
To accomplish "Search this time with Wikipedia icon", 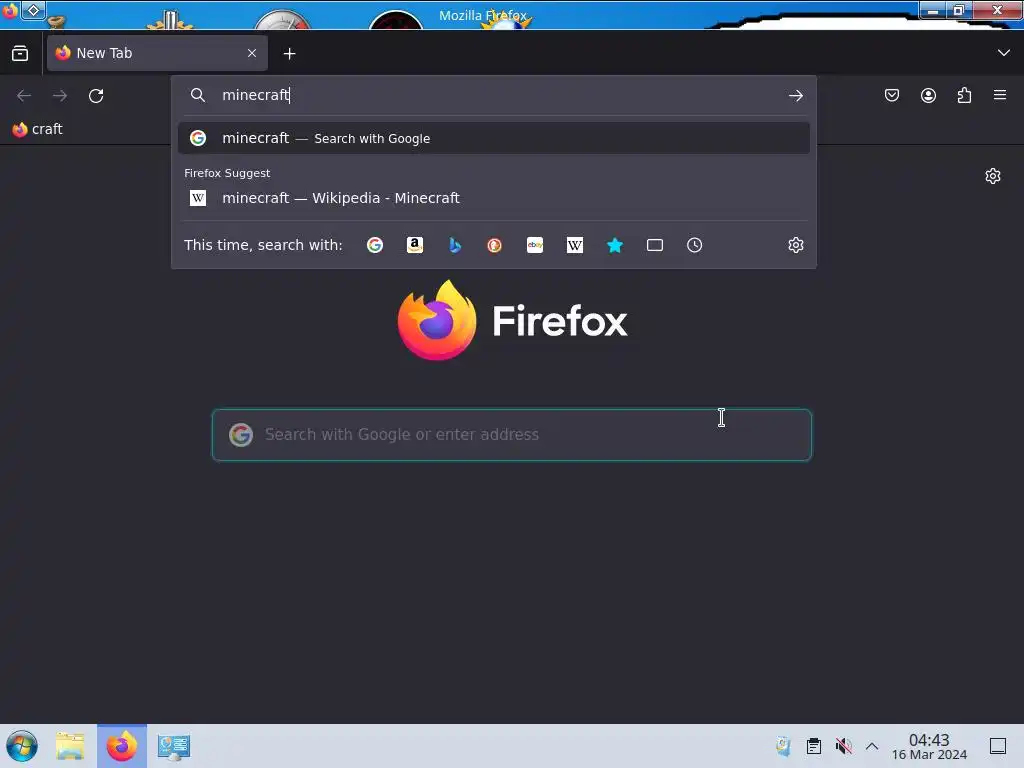I will [x=575, y=245].
